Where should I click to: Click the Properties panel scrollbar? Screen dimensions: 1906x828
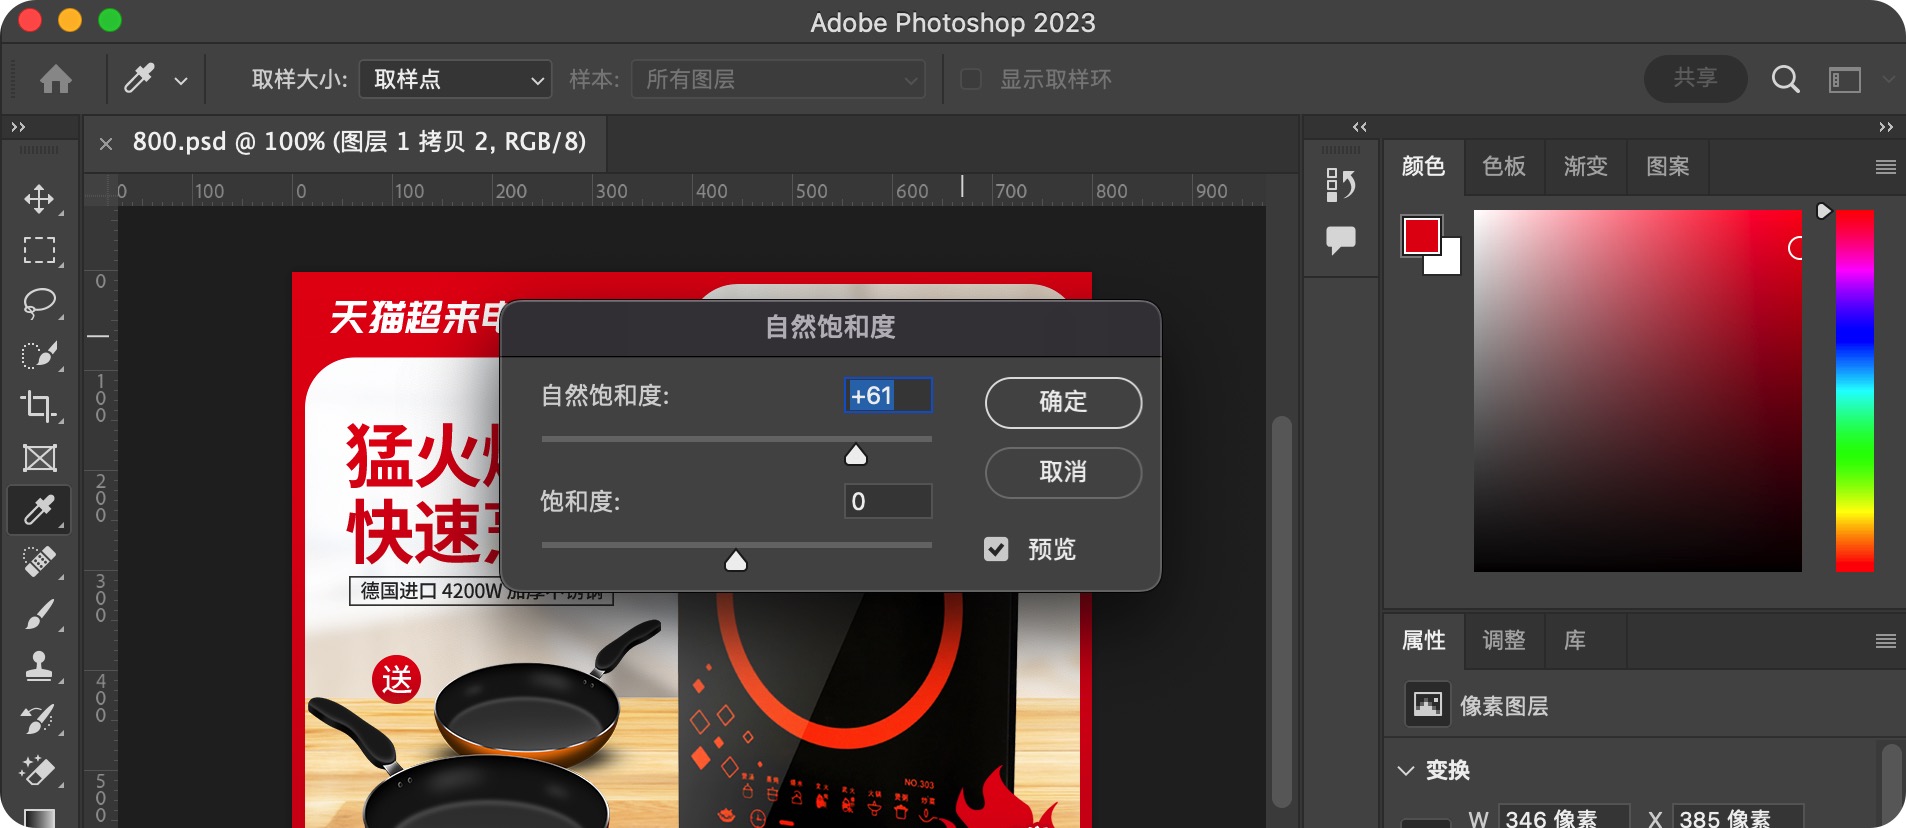pos(1891,785)
